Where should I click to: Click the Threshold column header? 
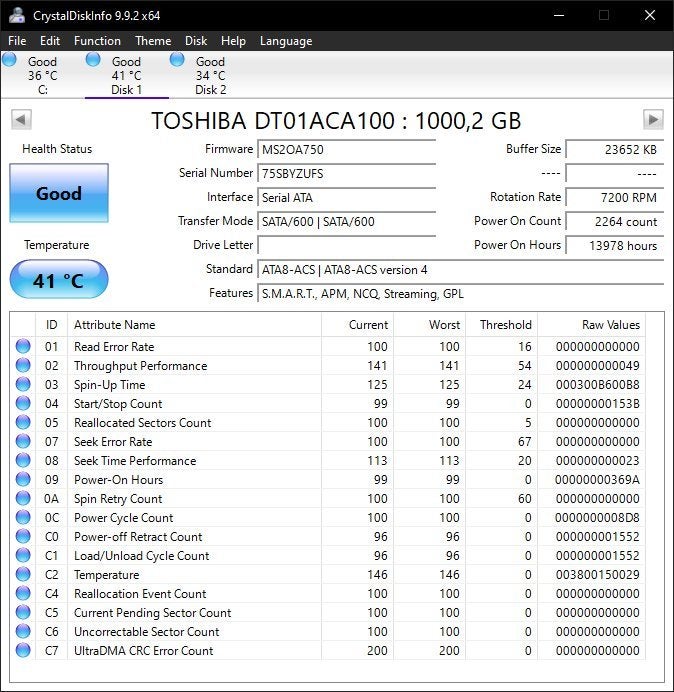[501, 325]
